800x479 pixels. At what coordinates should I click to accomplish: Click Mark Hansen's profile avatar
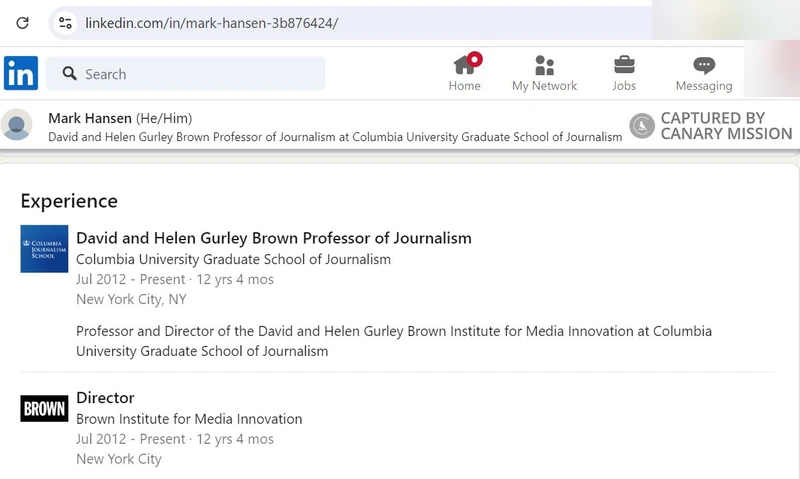(17, 124)
